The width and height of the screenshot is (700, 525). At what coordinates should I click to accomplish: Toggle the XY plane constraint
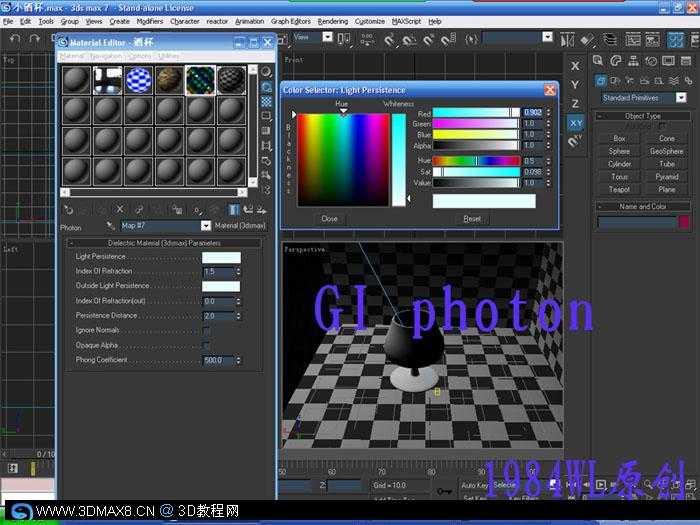coord(575,123)
